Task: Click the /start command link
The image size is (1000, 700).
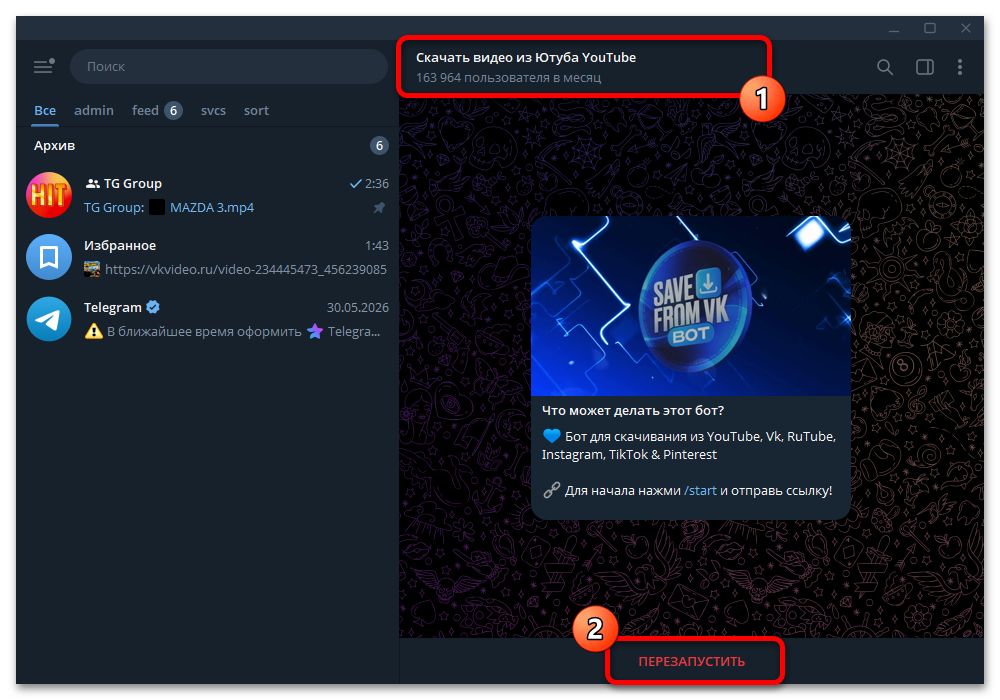Action: click(700, 490)
